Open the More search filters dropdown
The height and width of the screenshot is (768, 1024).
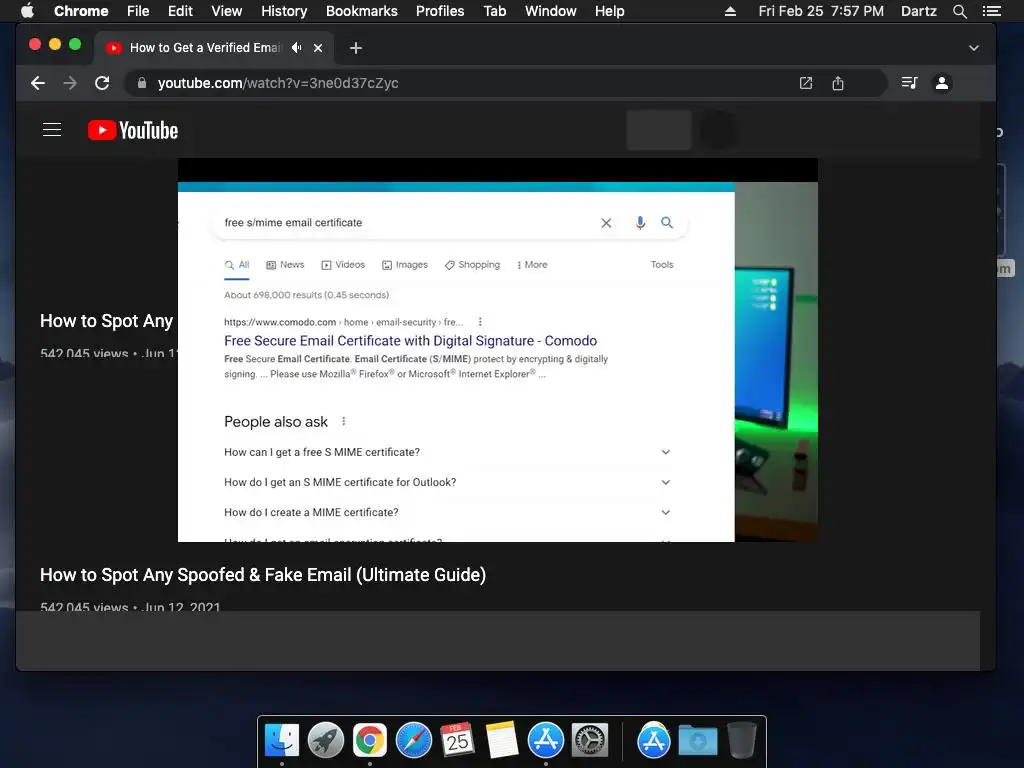532,264
